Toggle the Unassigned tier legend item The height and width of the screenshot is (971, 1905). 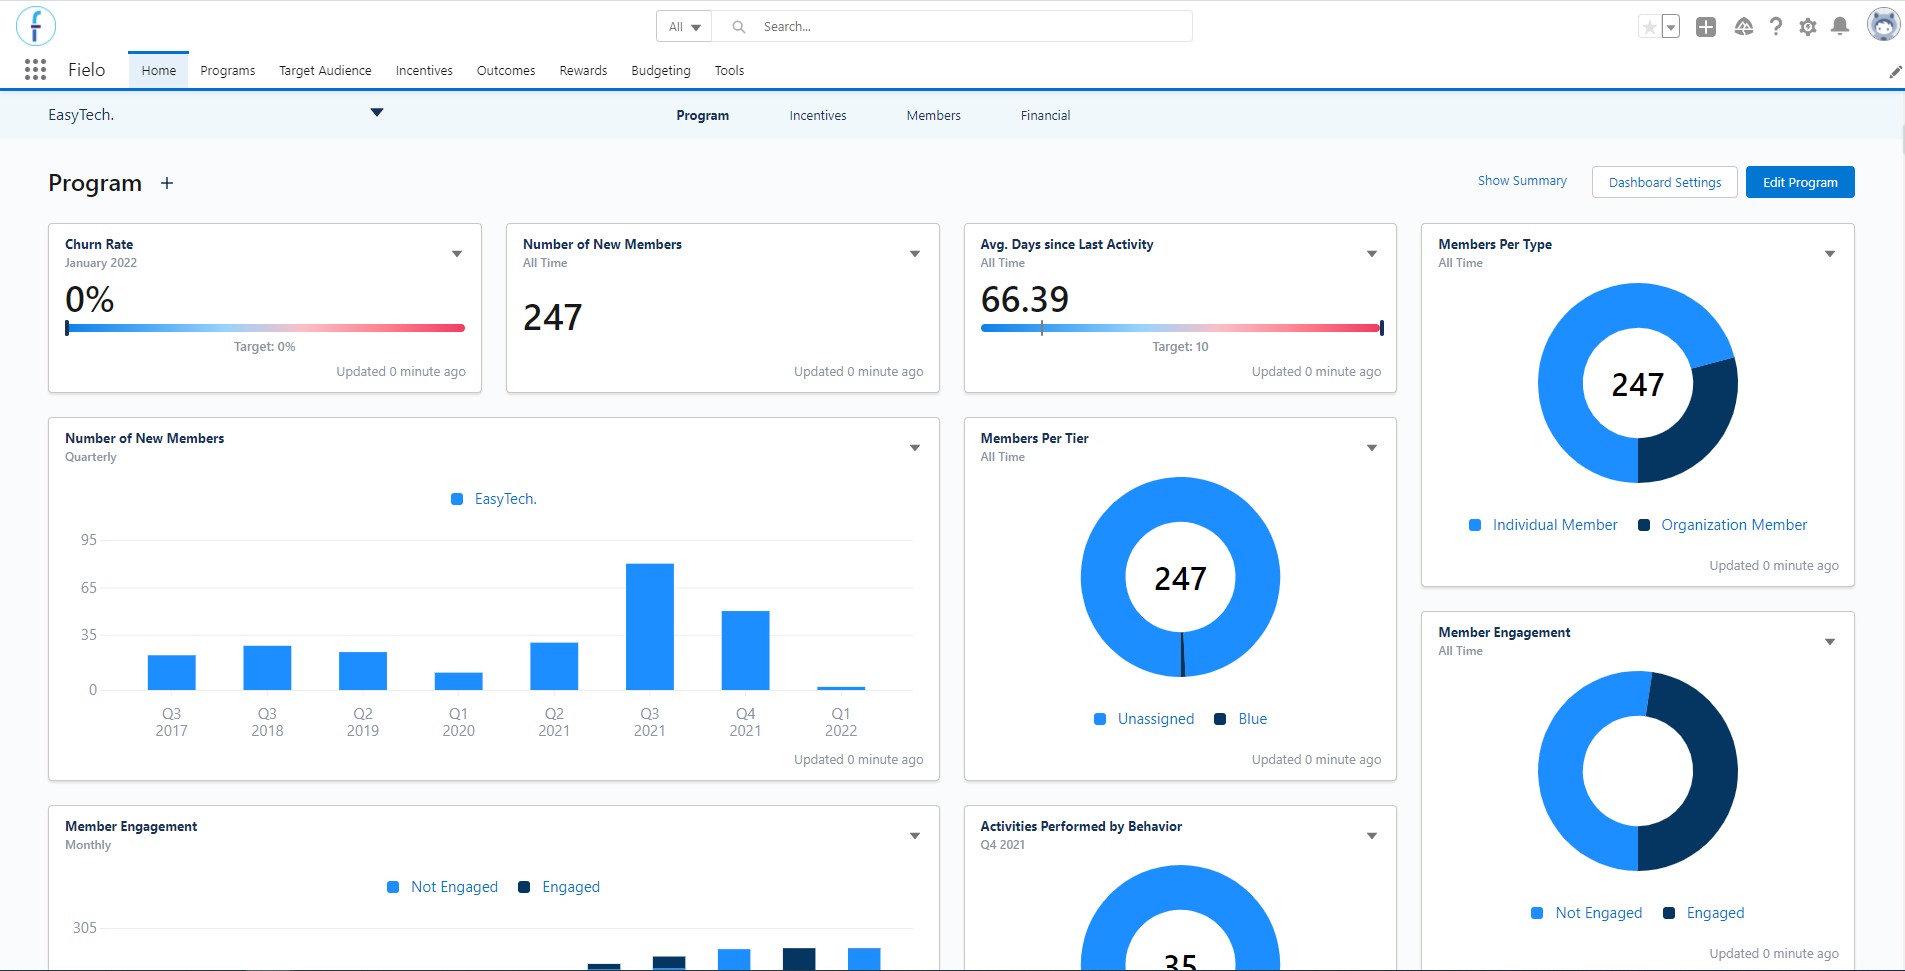tap(1144, 719)
